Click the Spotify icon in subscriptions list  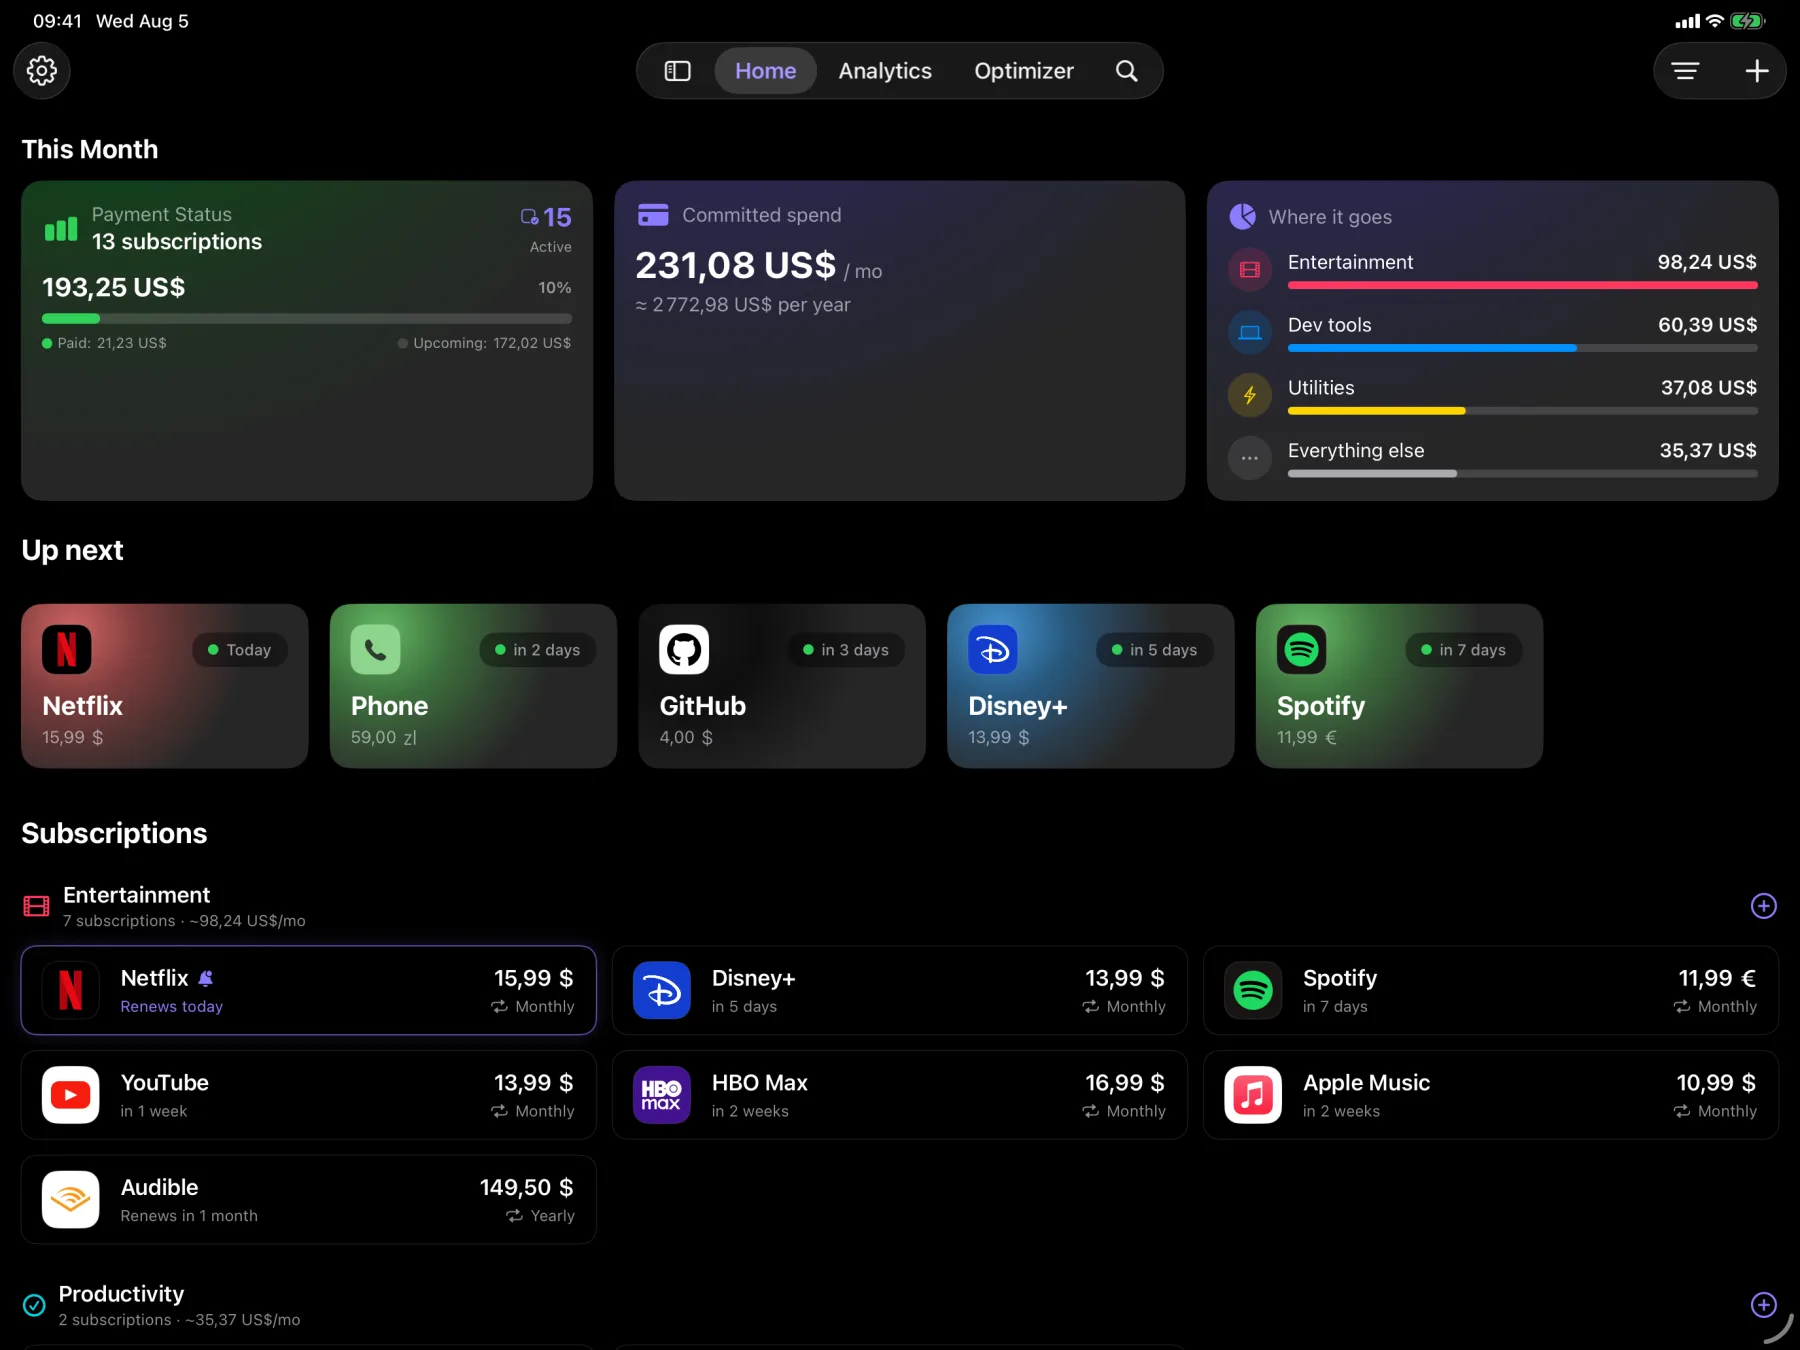pos(1253,991)
